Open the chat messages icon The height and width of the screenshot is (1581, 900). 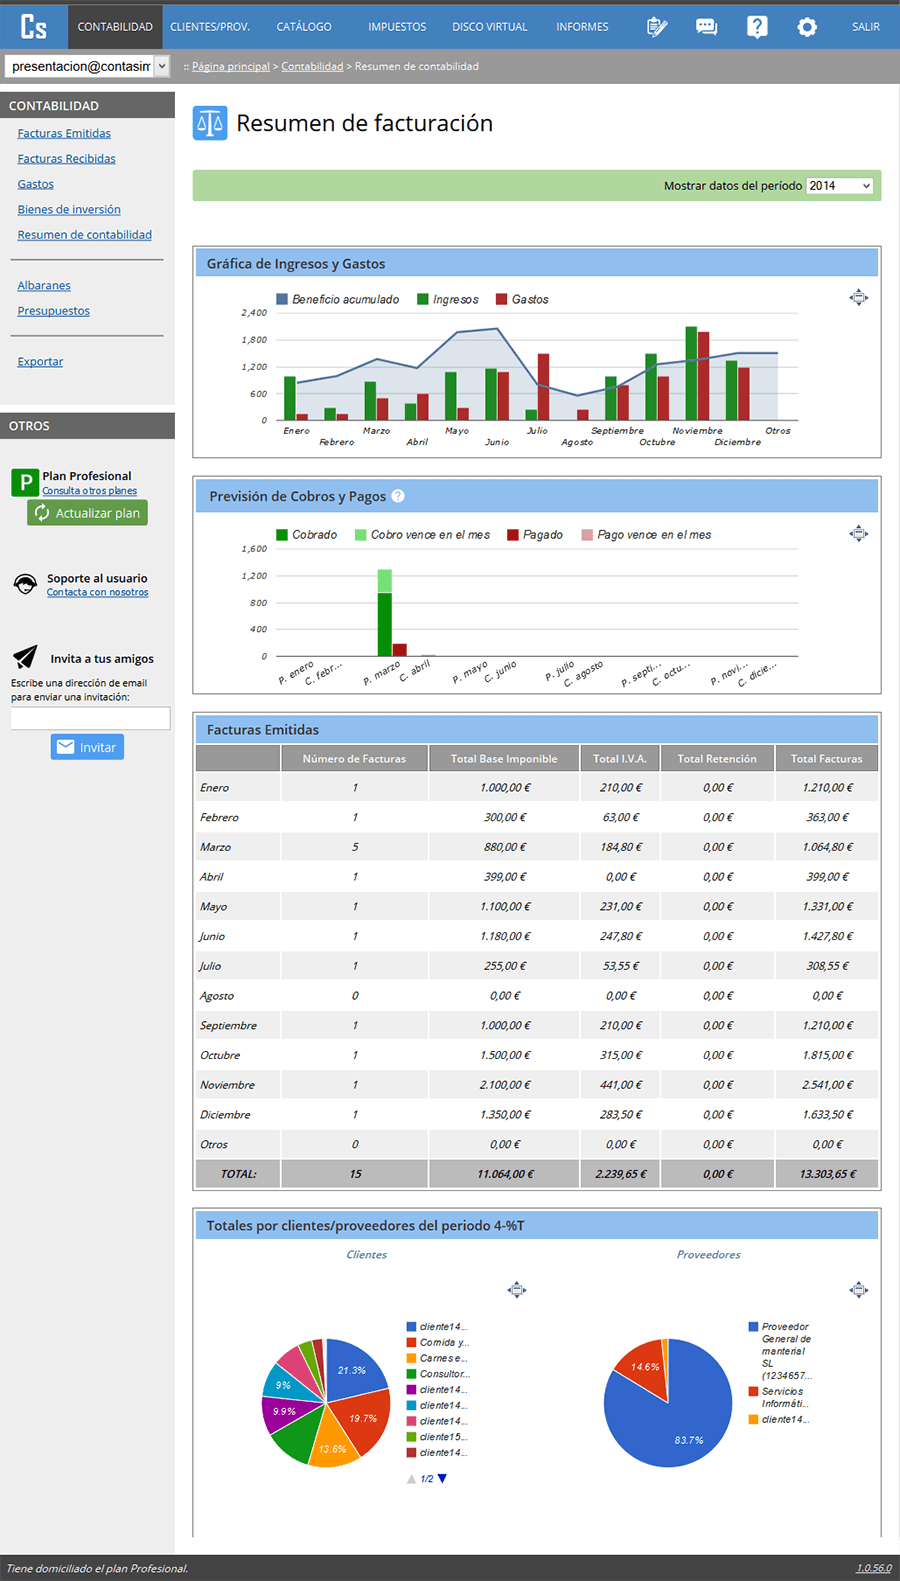[707, 27]
